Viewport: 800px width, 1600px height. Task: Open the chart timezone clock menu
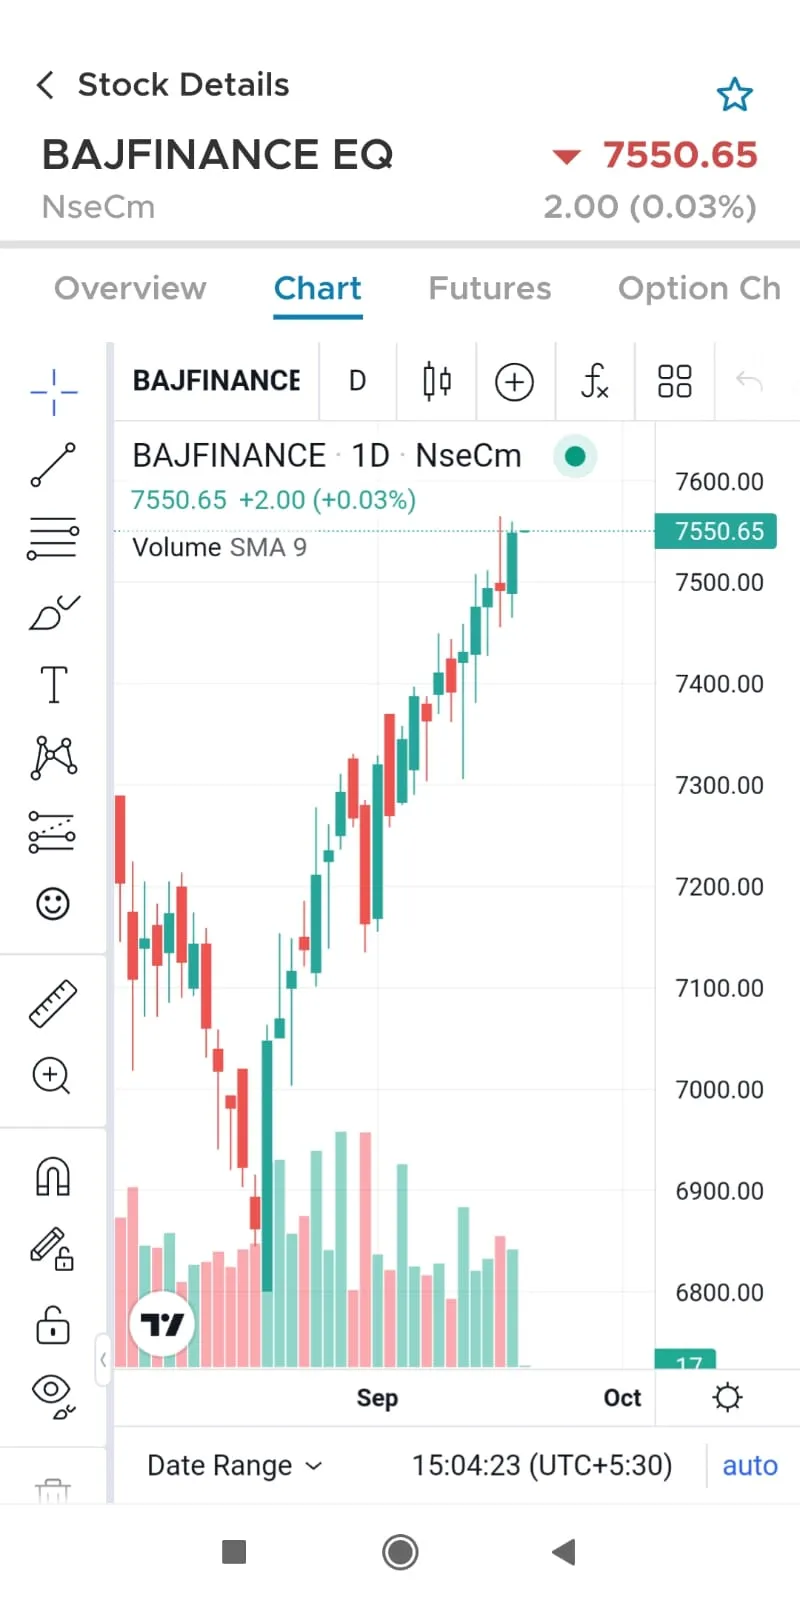pos(542,1465)
